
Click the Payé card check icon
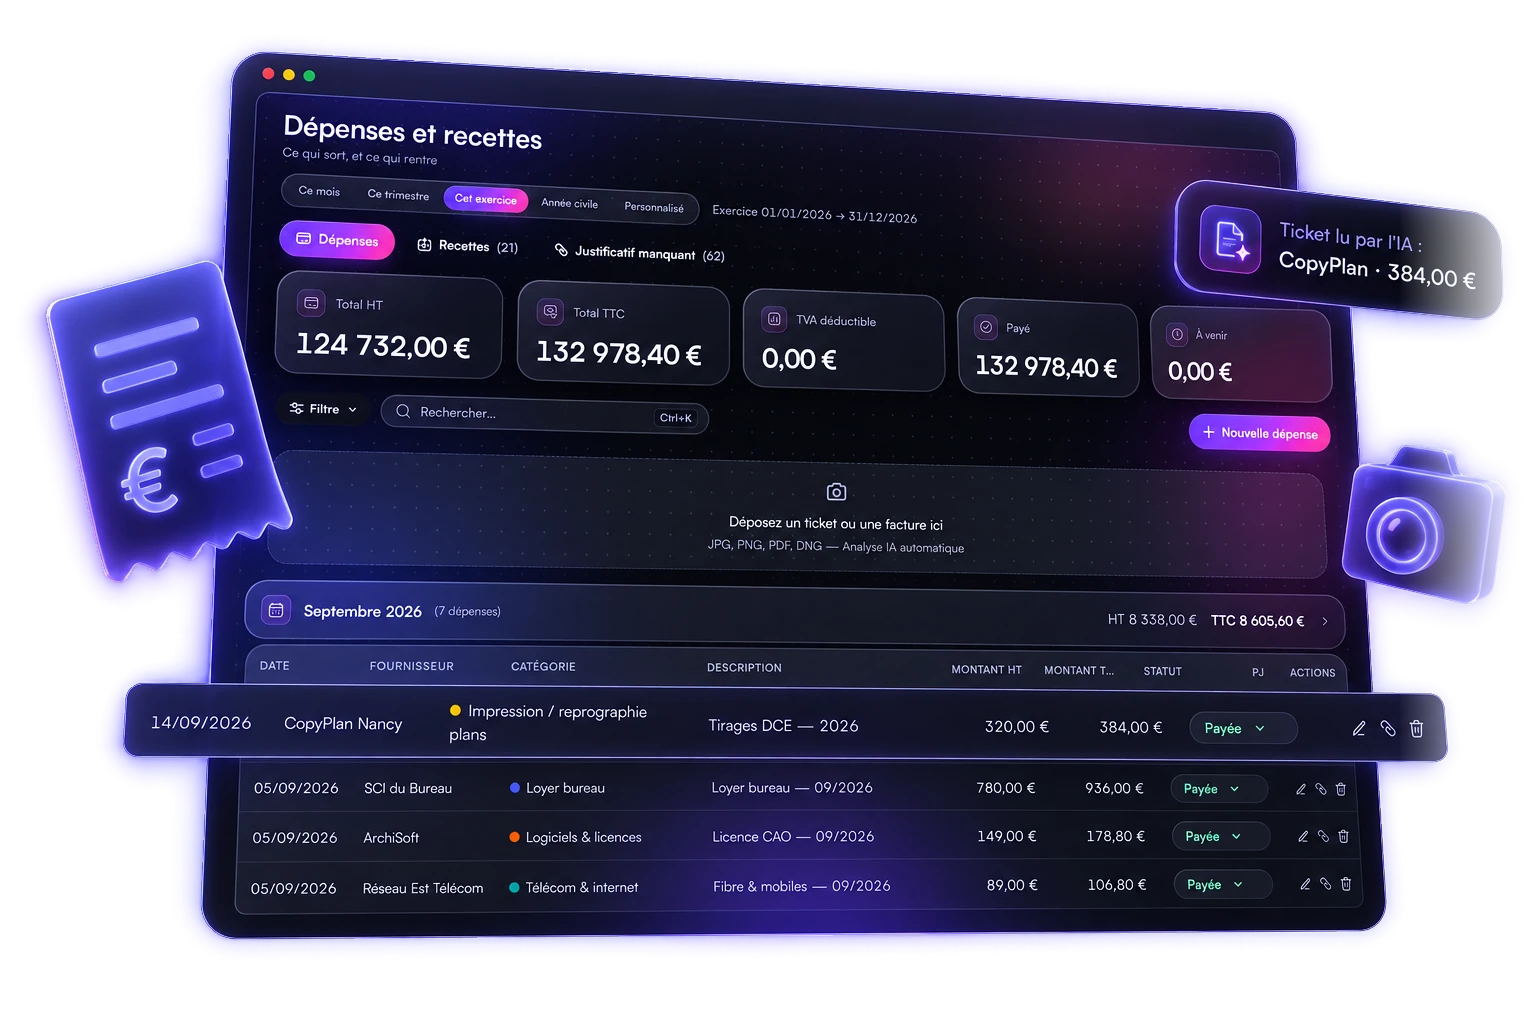click(986, 327)
